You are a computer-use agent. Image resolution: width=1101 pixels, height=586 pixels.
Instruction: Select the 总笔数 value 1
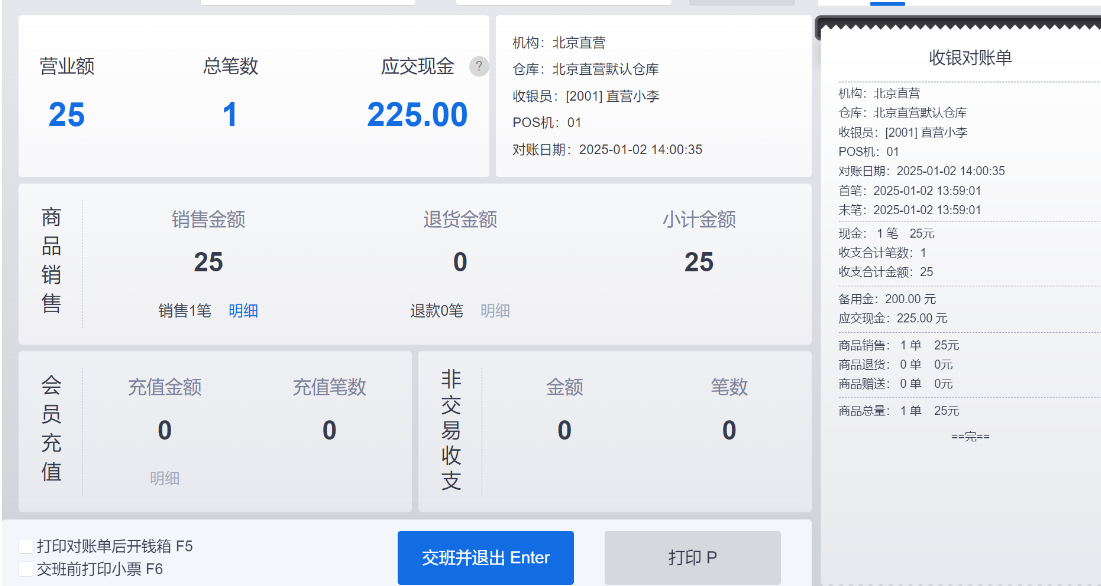[230, 115]
